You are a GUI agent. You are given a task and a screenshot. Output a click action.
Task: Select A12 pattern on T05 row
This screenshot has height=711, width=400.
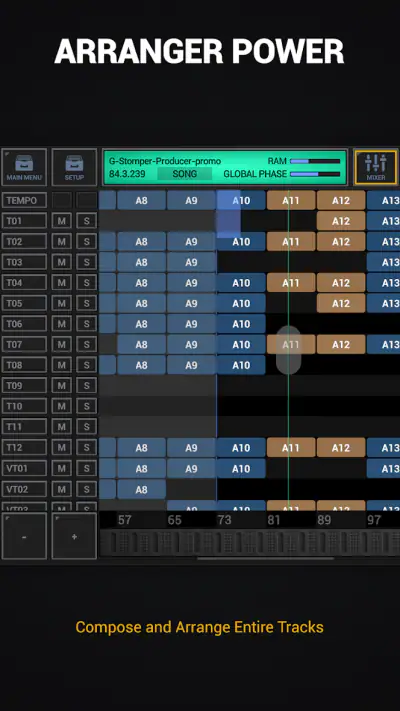tap(341, 303)
